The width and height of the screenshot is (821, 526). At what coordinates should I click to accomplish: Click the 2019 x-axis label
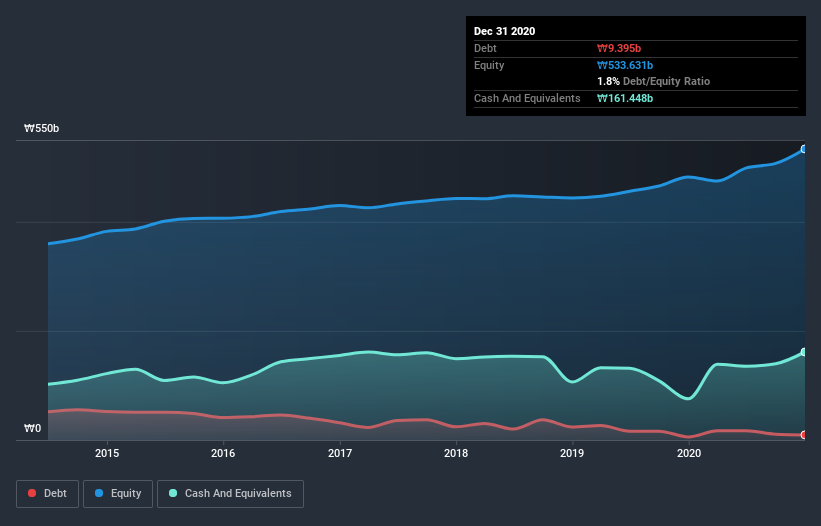572,453
